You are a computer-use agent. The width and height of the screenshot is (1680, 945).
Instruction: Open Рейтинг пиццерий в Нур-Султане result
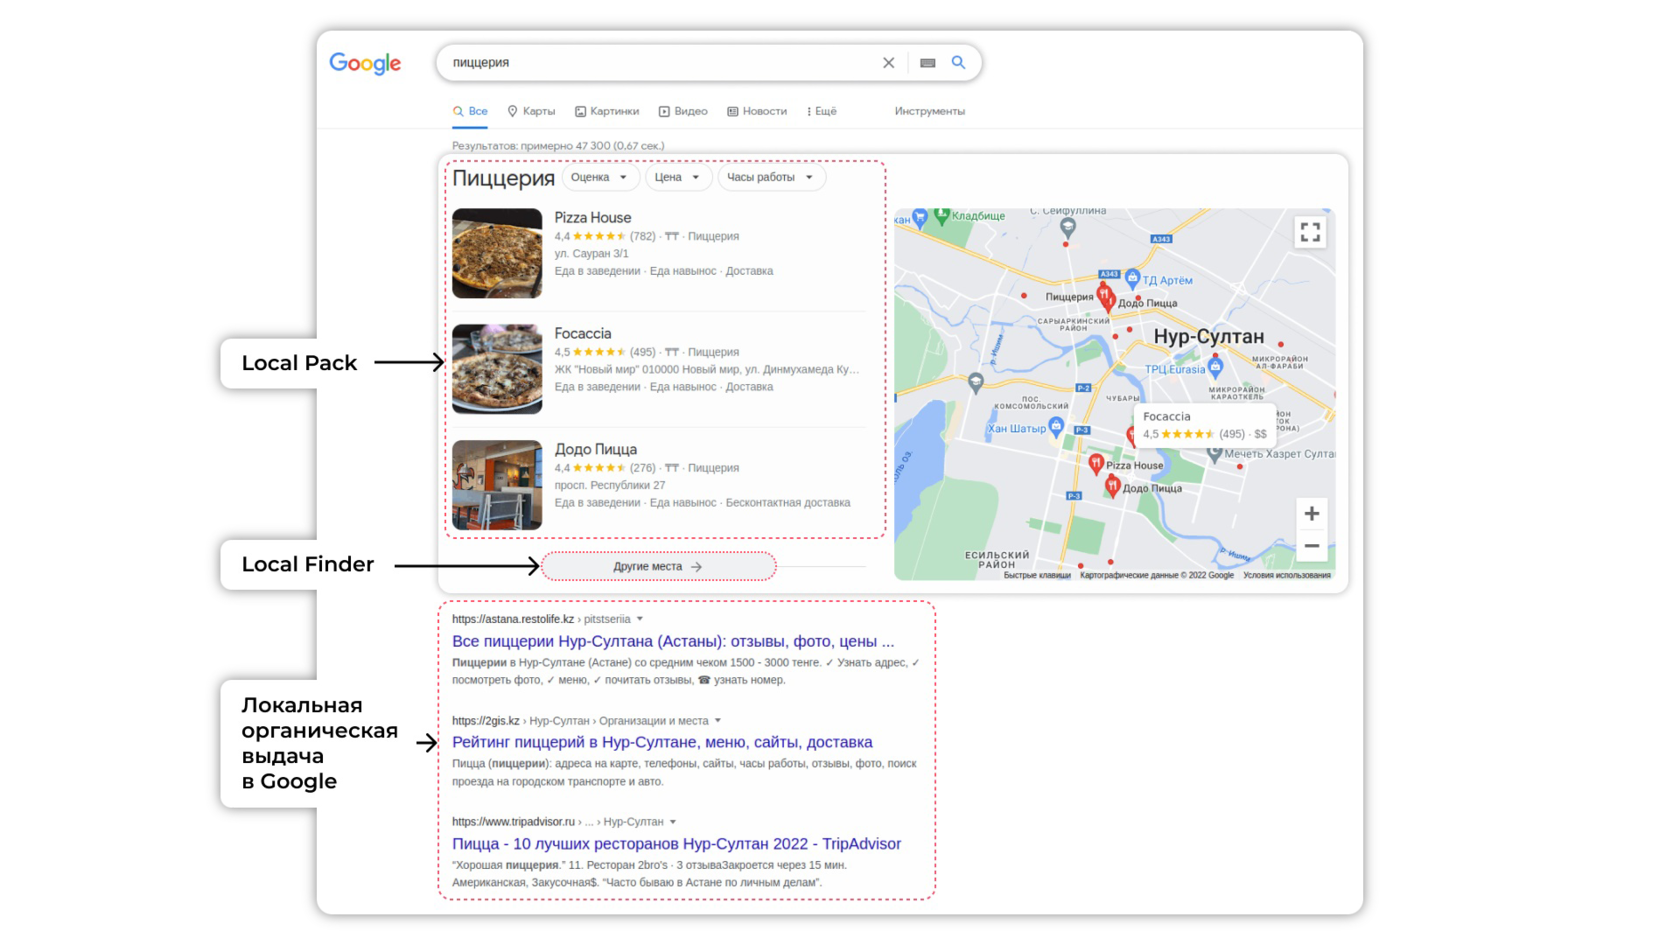click(x=662, y=742)
